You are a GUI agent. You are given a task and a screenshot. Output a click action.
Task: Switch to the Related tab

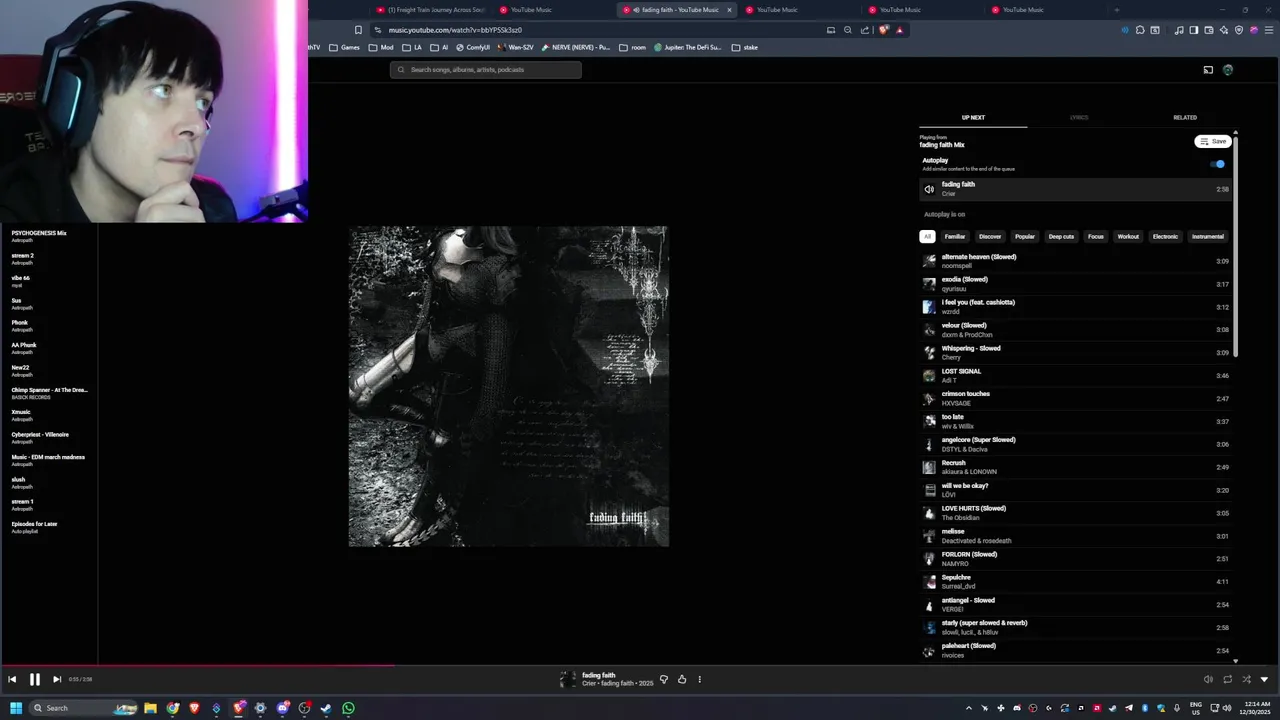[1185, 117]
